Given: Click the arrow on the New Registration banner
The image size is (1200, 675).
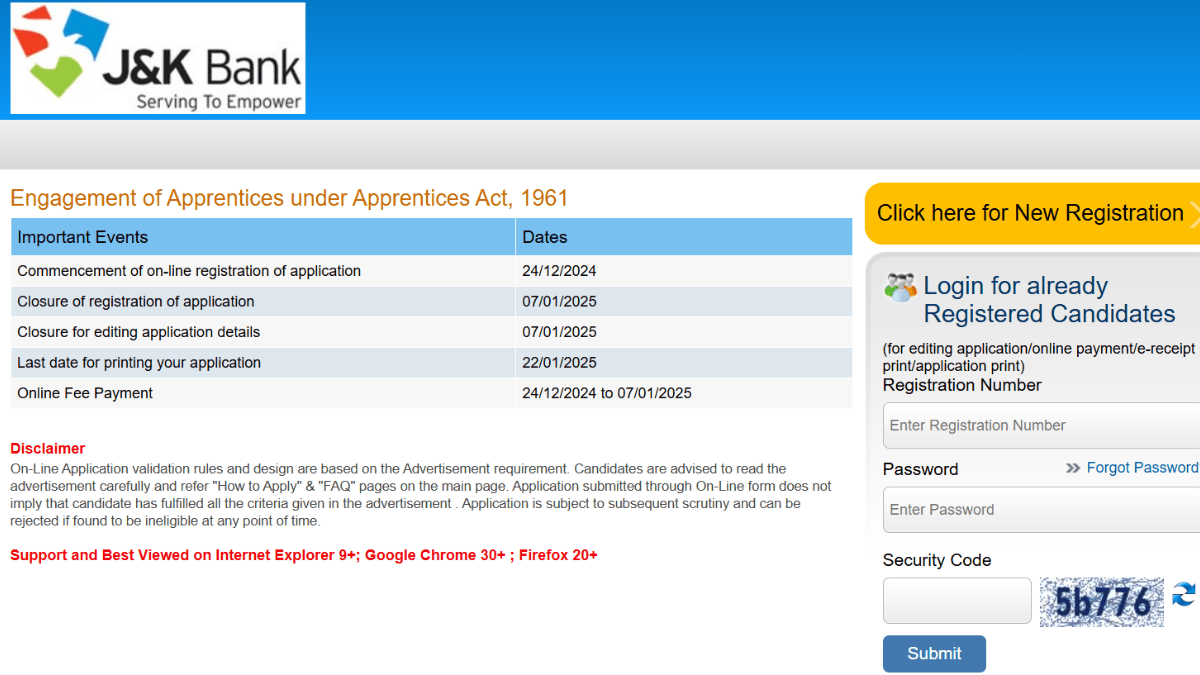Looking at the screenshot, I should pos(1194,213).
